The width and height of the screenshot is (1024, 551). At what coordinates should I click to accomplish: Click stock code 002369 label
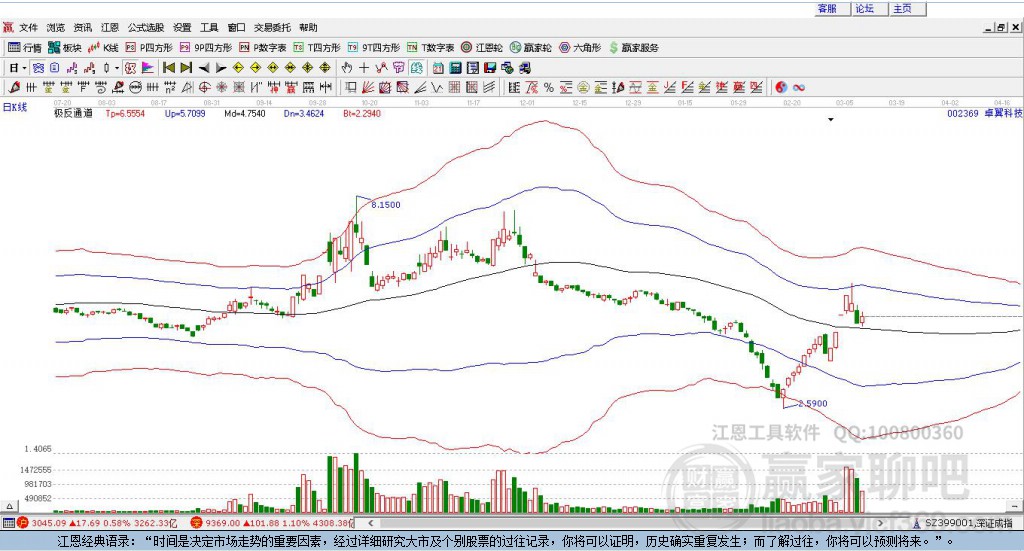[x=963, y=113]
